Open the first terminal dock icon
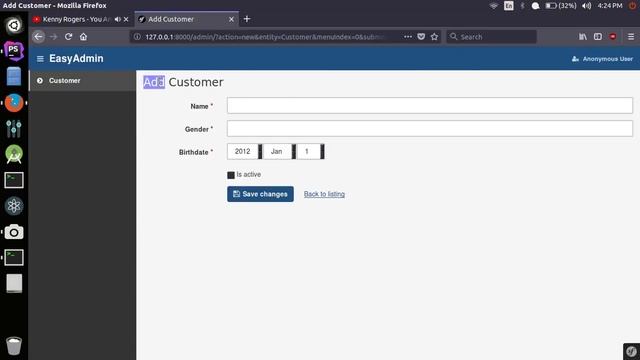 [x=14, y=180]
